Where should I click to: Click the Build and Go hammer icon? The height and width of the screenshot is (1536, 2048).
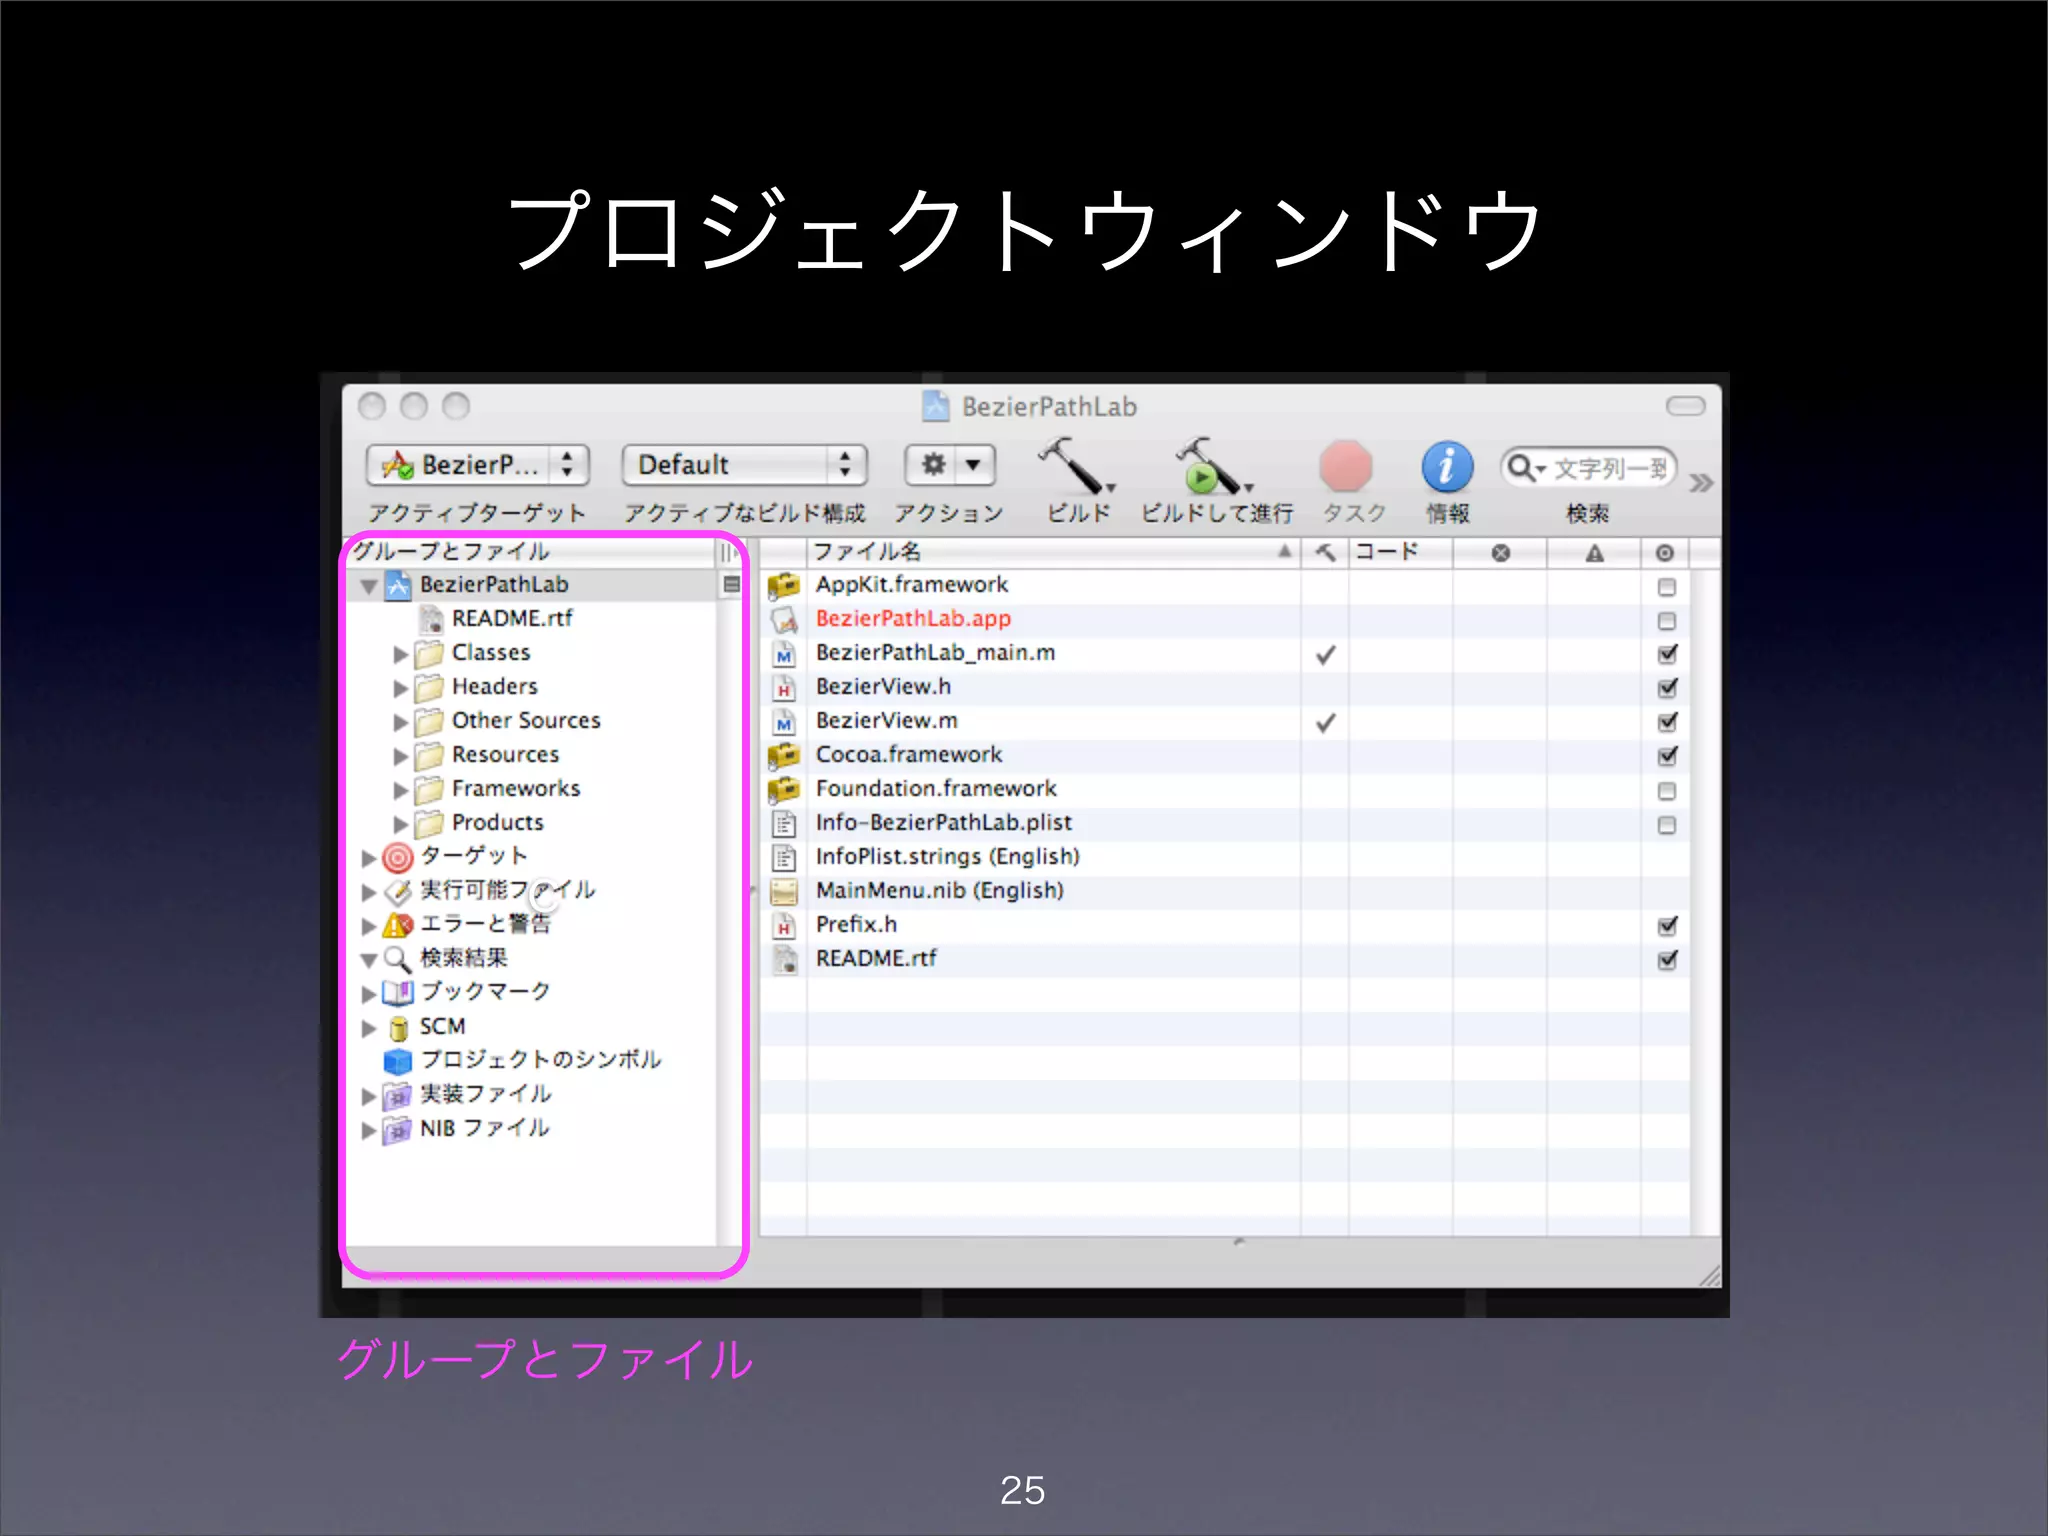point(1213,465)
